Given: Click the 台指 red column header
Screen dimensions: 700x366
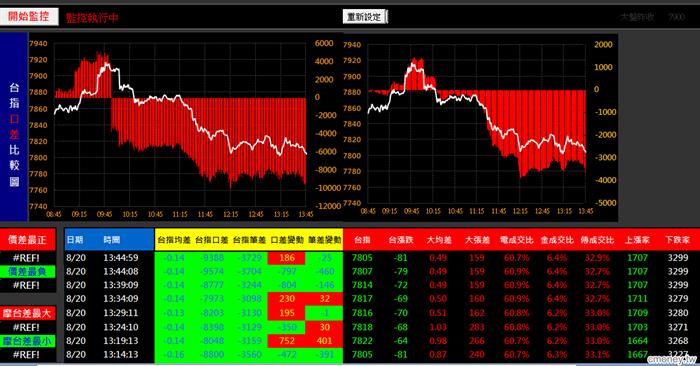Looking at the screenshot, I should coord(362,240).
